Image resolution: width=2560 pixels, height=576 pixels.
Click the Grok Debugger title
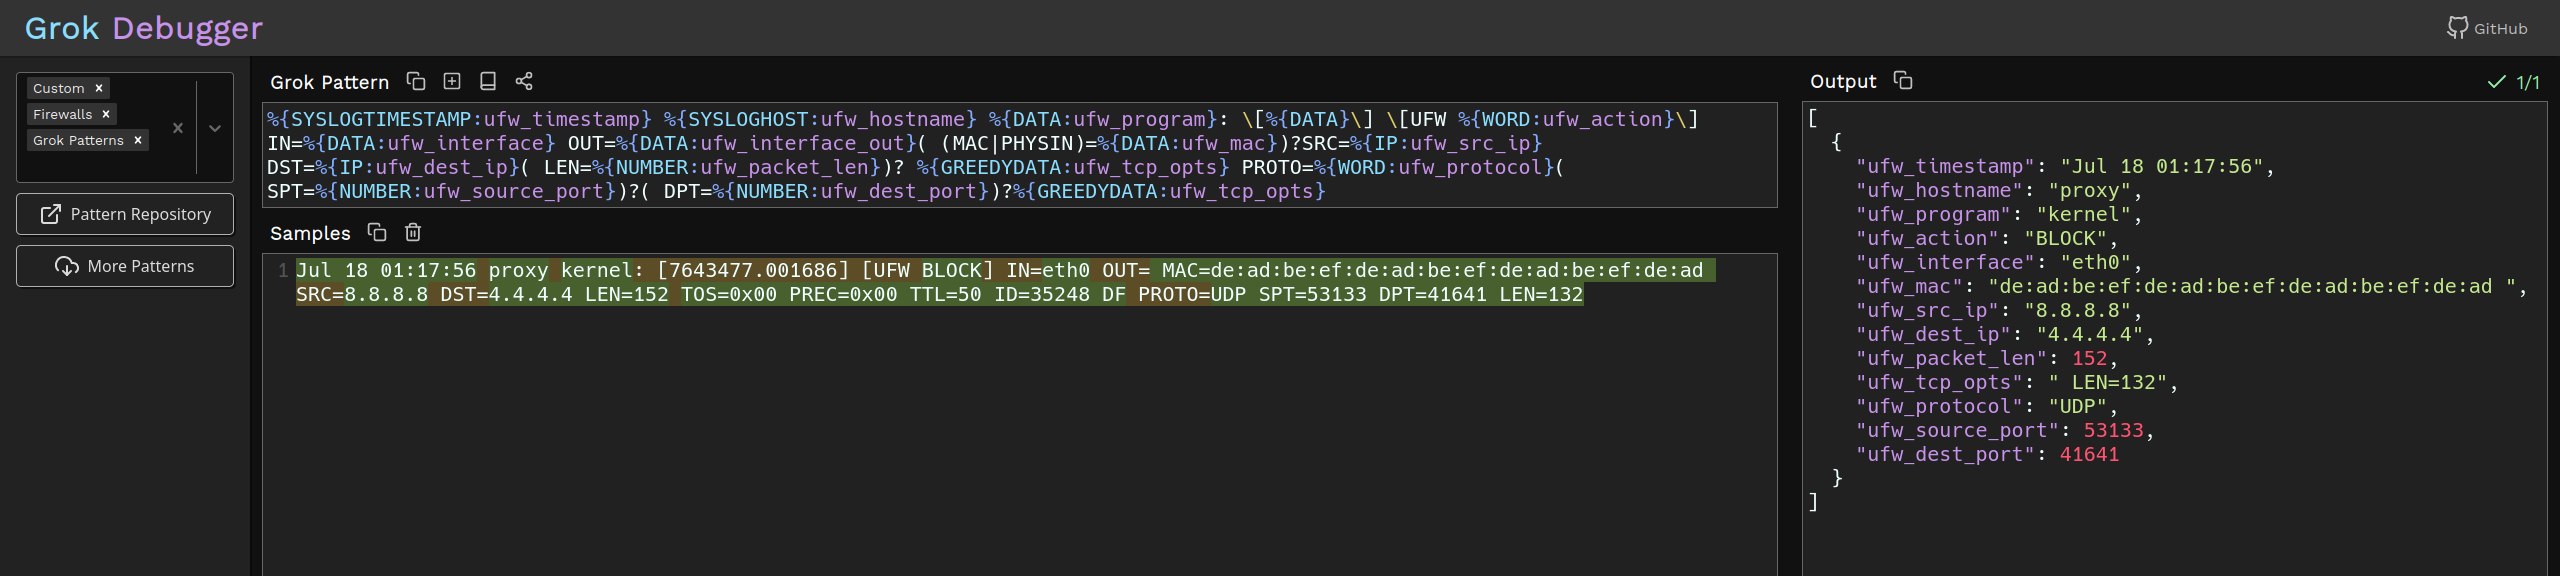[x=144, y=28]
